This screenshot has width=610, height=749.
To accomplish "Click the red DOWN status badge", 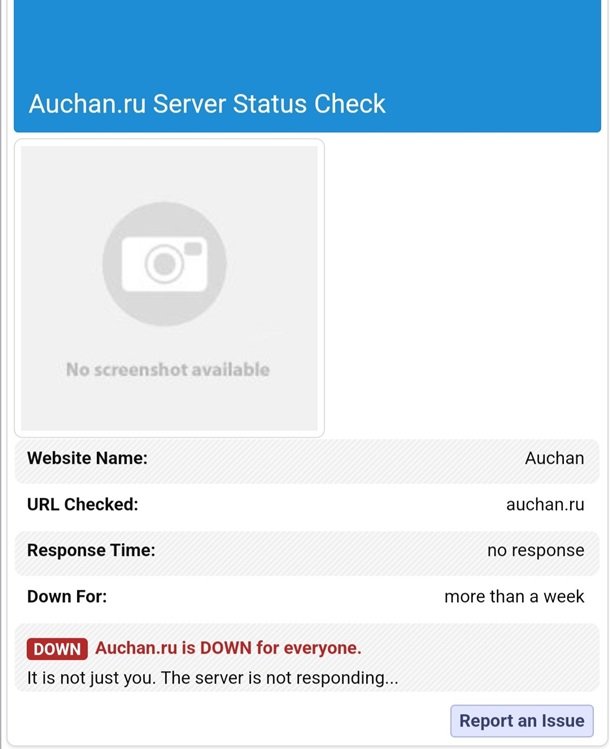I will (57, 649).
